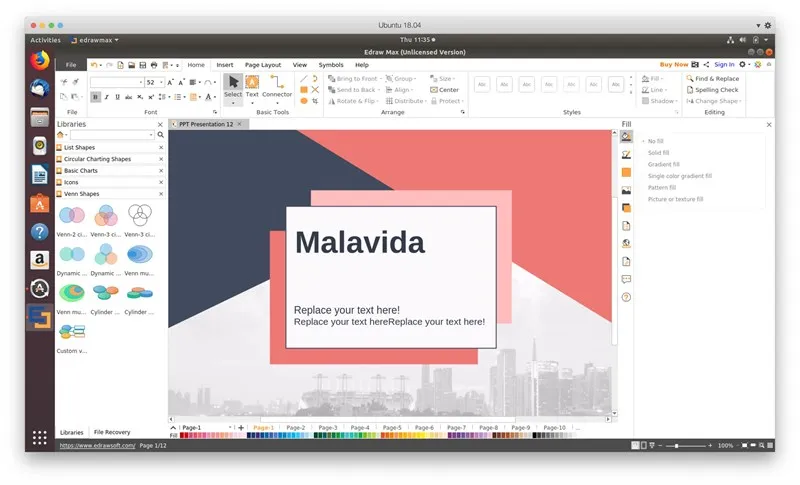Open the Insert ribbon tab
Screen dimensions: 800x485
click(x=225, y=64)
